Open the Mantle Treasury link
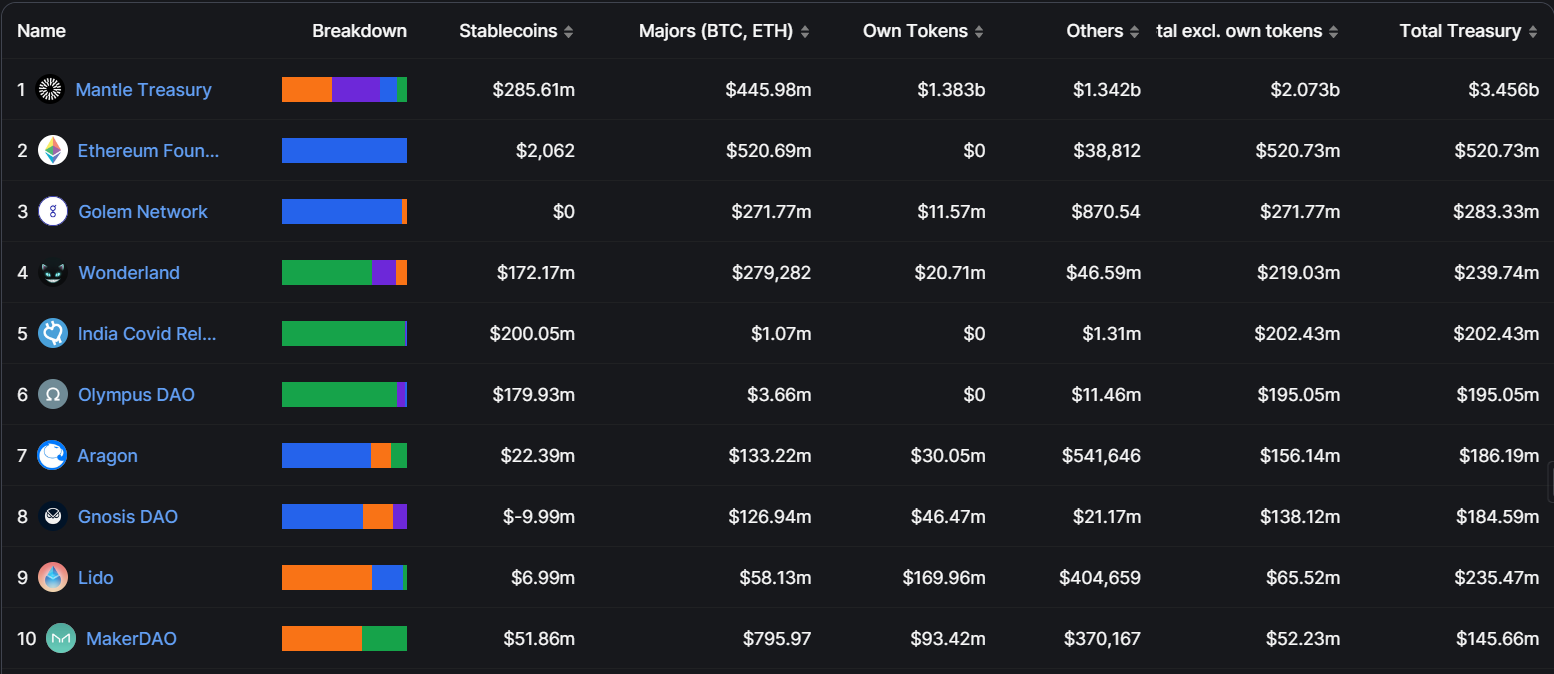1554x674 pixels. click(x=144, y=90)
